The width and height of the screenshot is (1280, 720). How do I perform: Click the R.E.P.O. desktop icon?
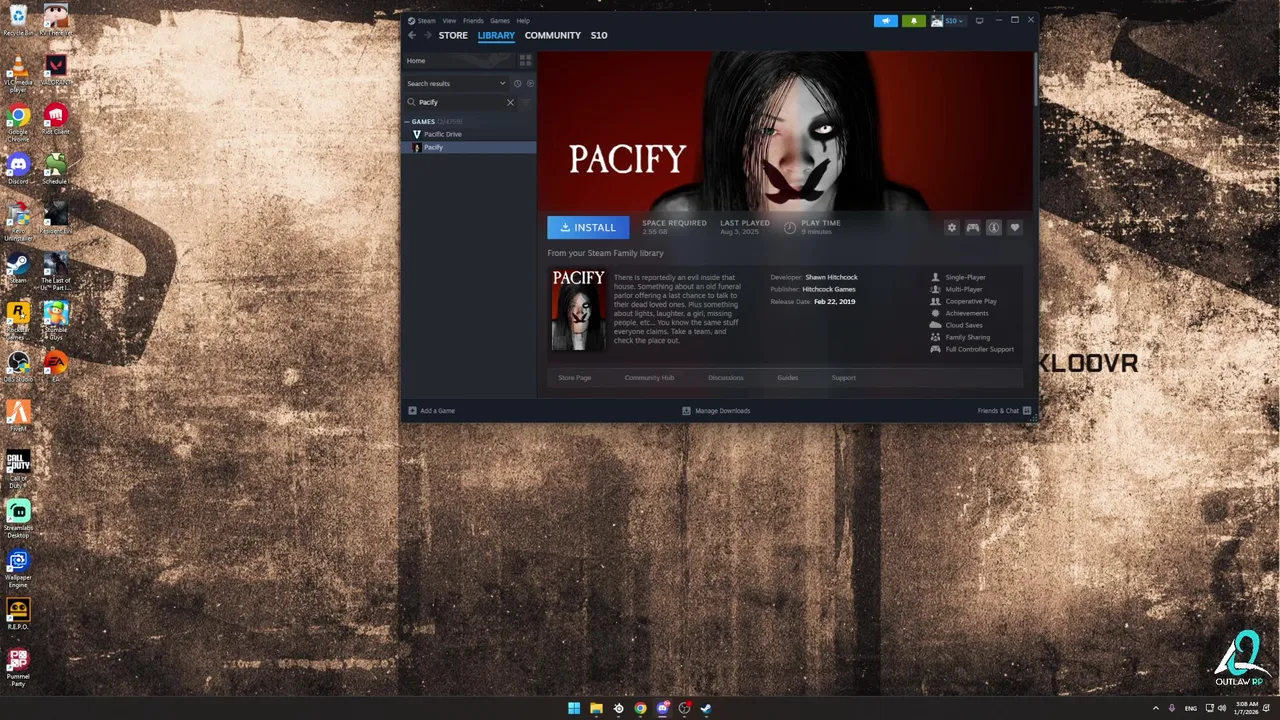[18, 613]
